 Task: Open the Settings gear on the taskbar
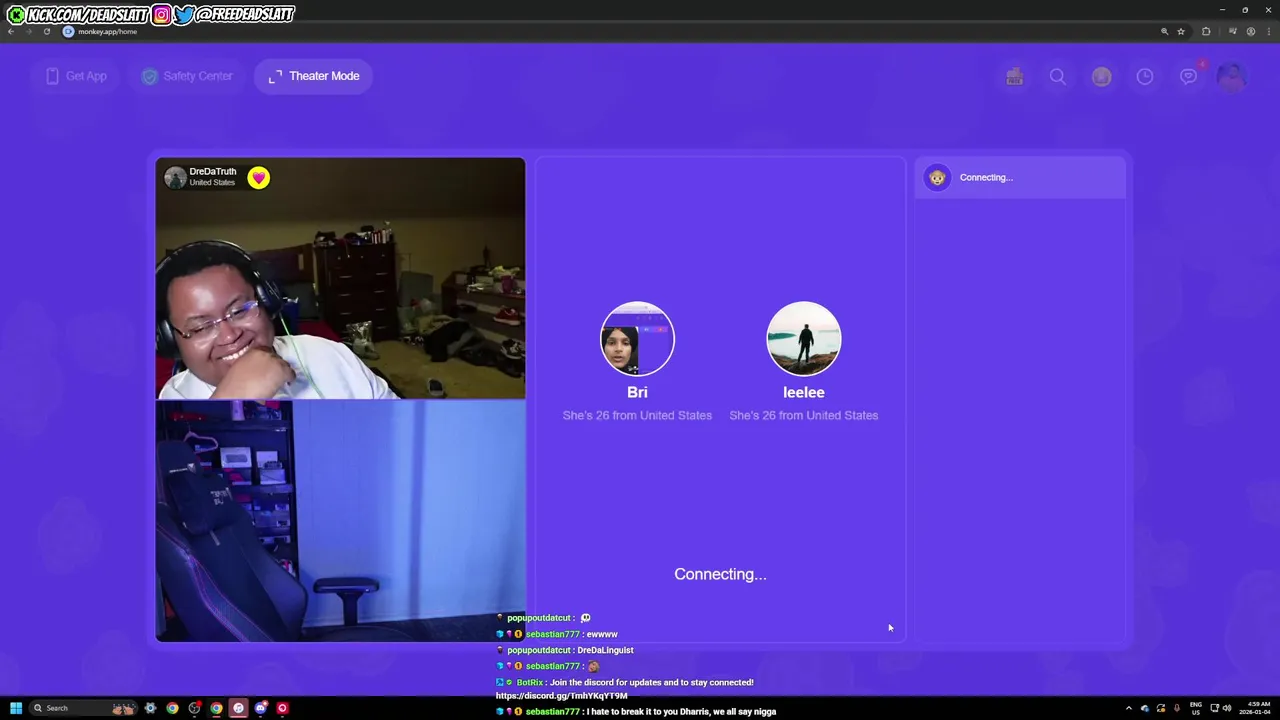click(150, 708)
